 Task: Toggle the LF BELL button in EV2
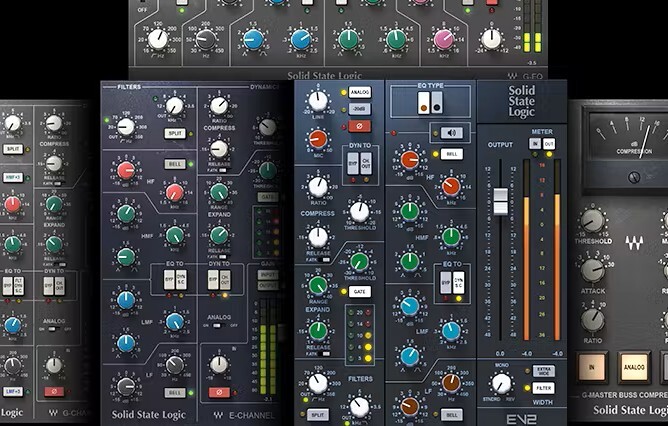coord(452,414)
